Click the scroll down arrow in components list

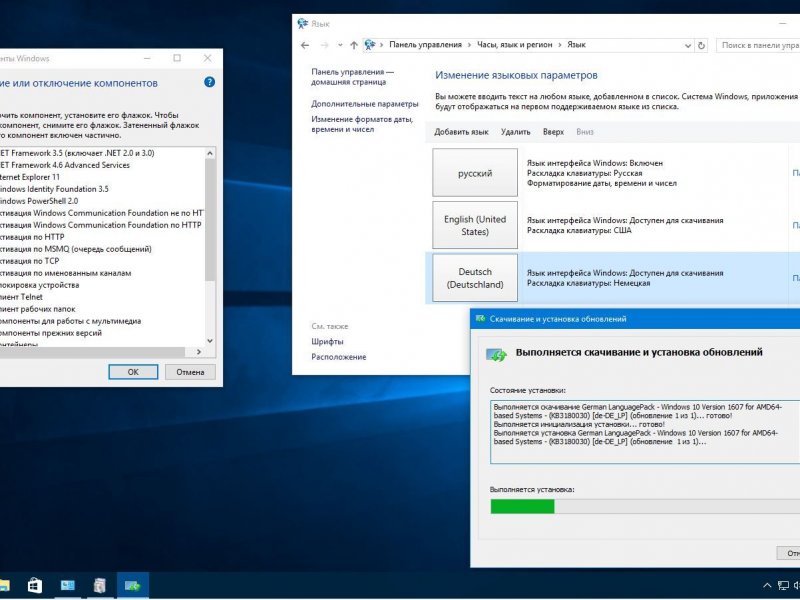point(210,341)
